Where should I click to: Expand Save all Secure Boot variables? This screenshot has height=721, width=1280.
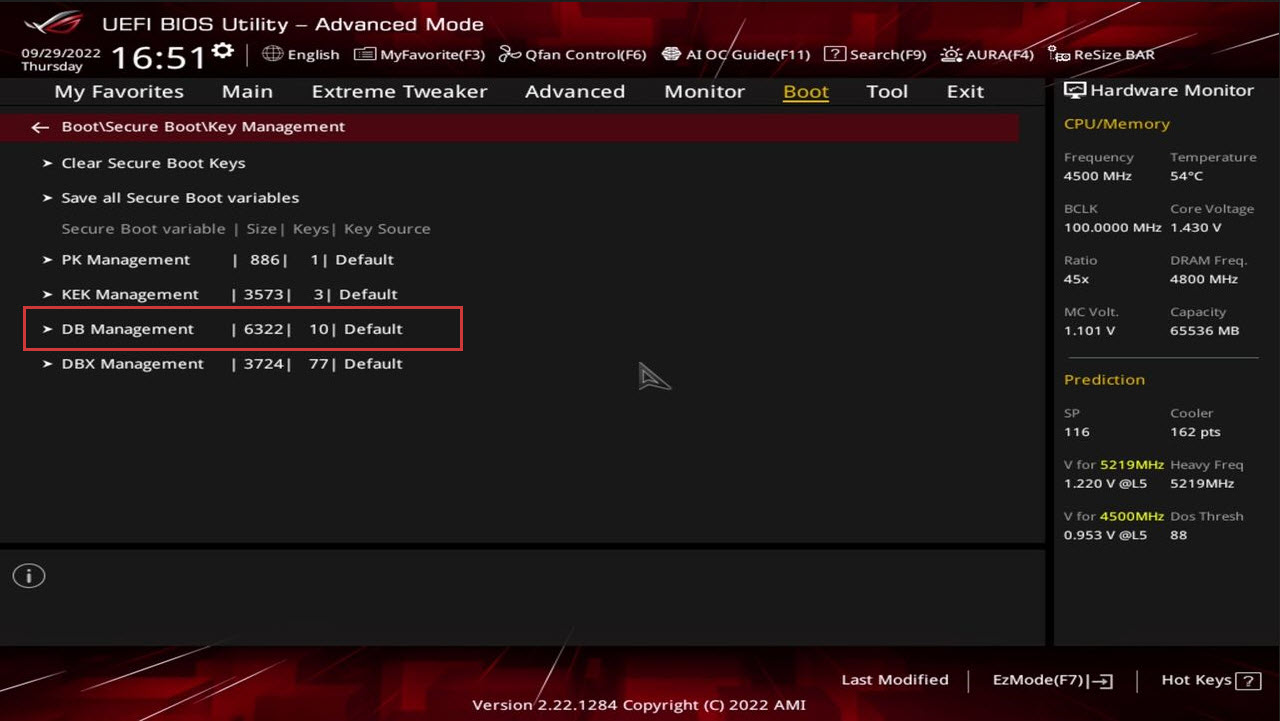click(x=180, y=198)
